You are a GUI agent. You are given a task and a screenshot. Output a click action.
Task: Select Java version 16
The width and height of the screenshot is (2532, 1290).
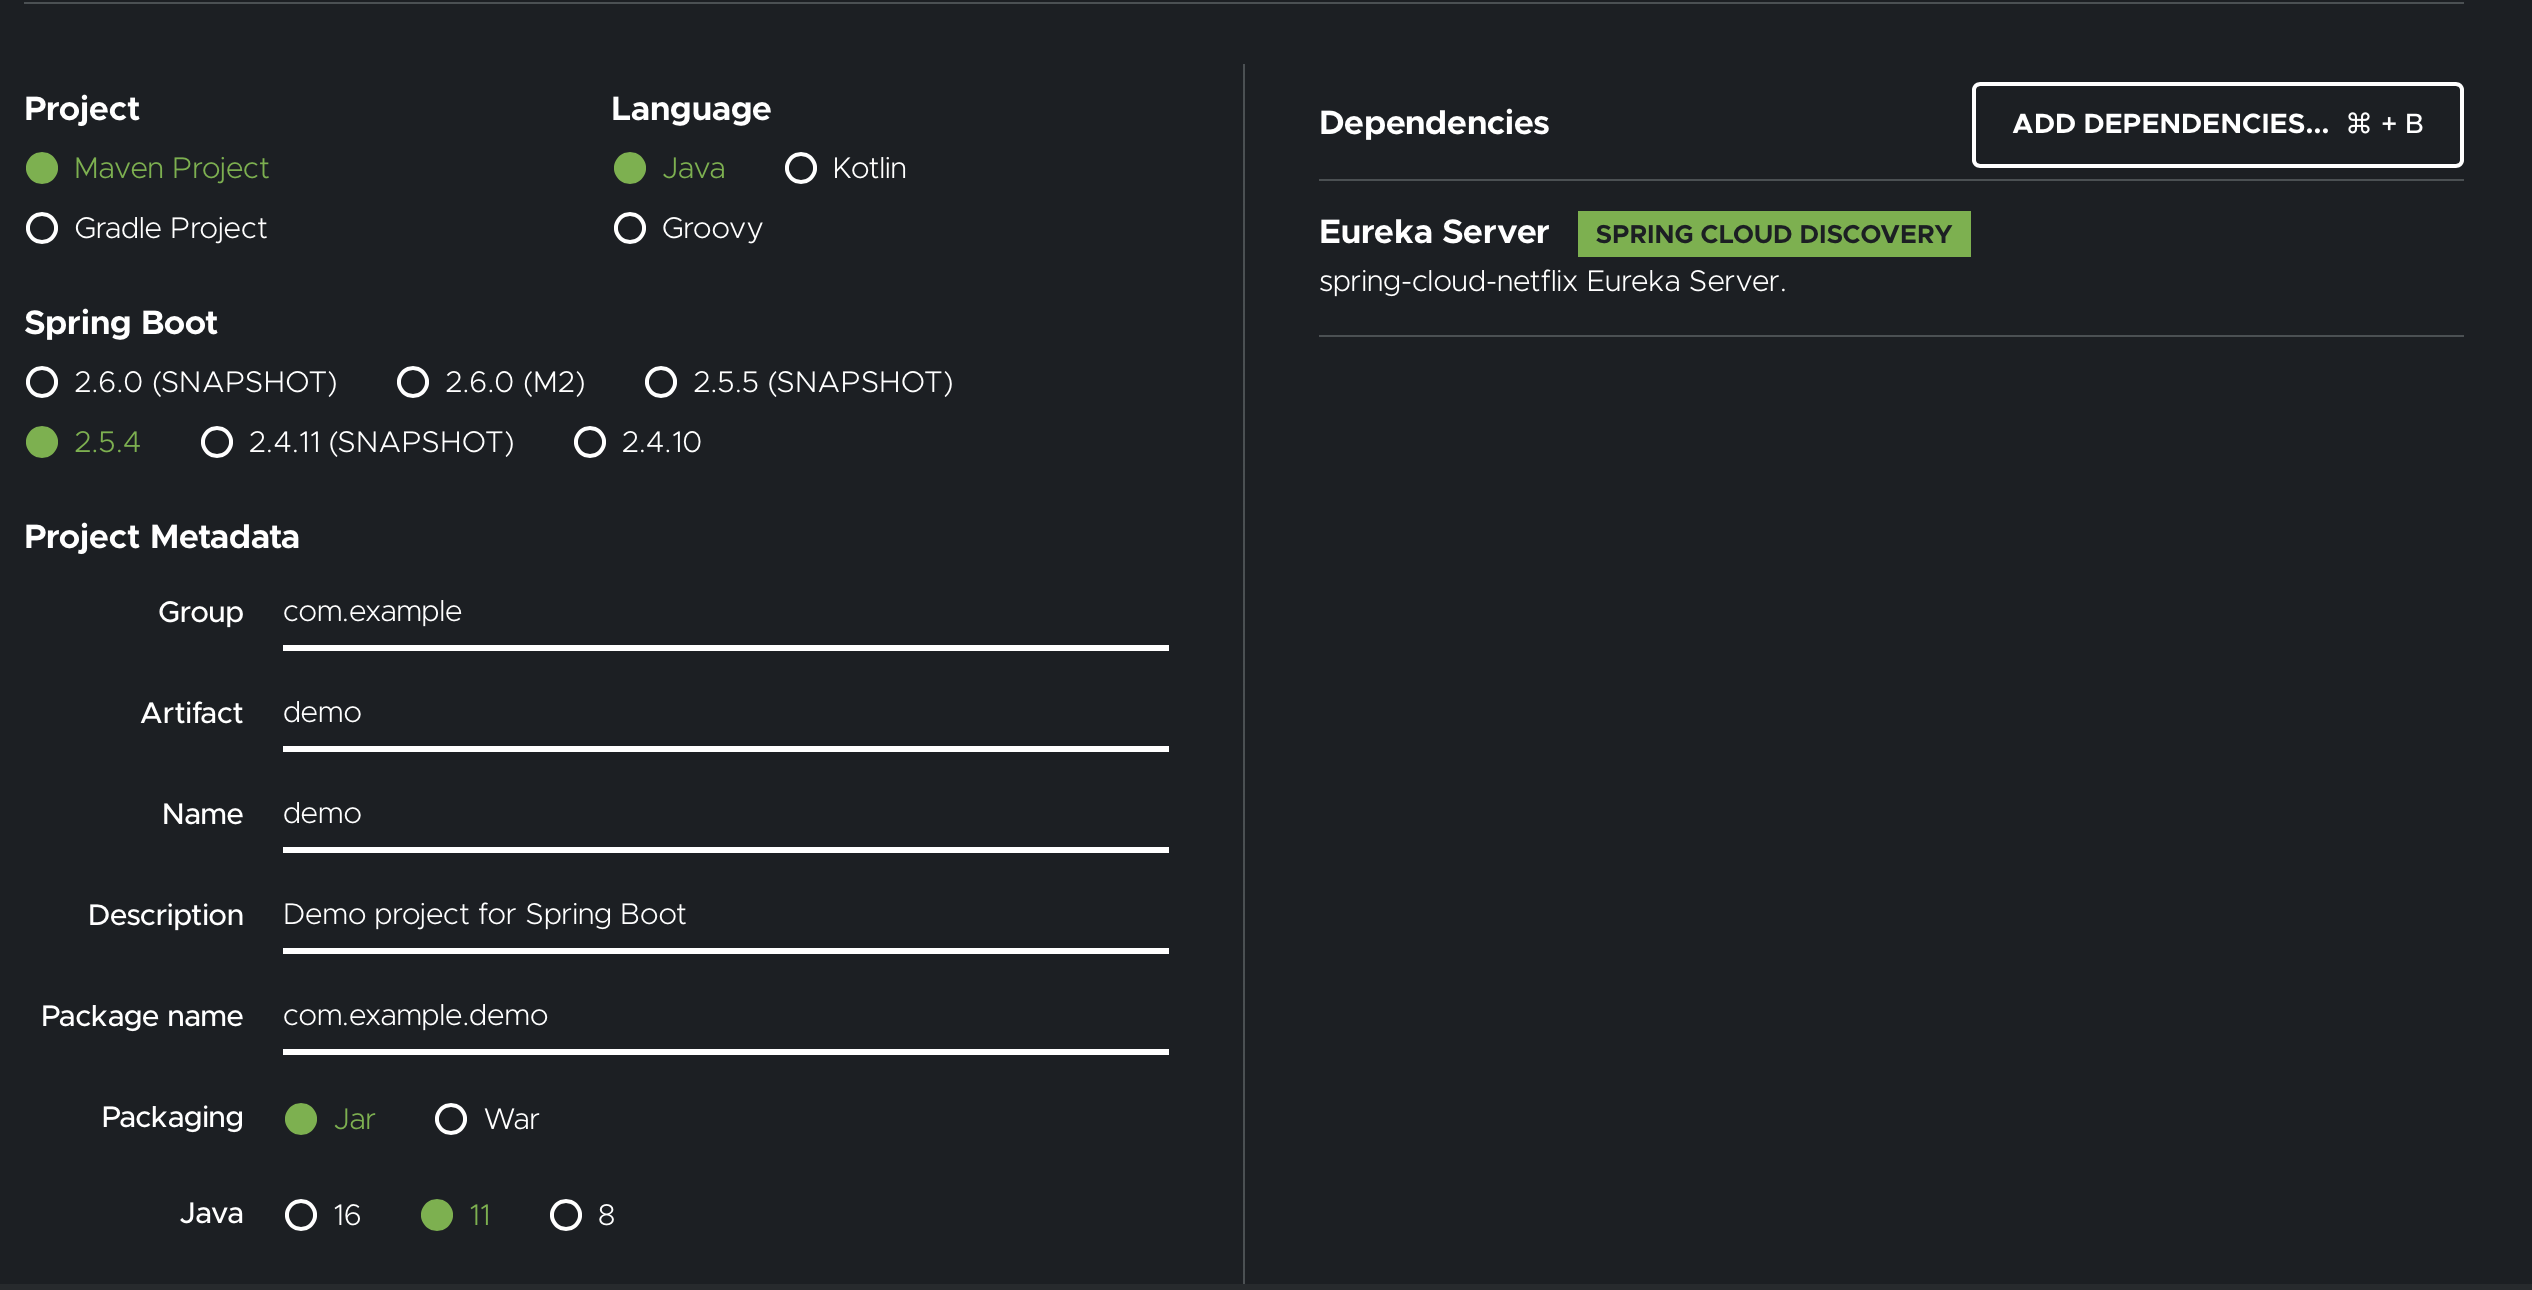tap(300, 1216)
